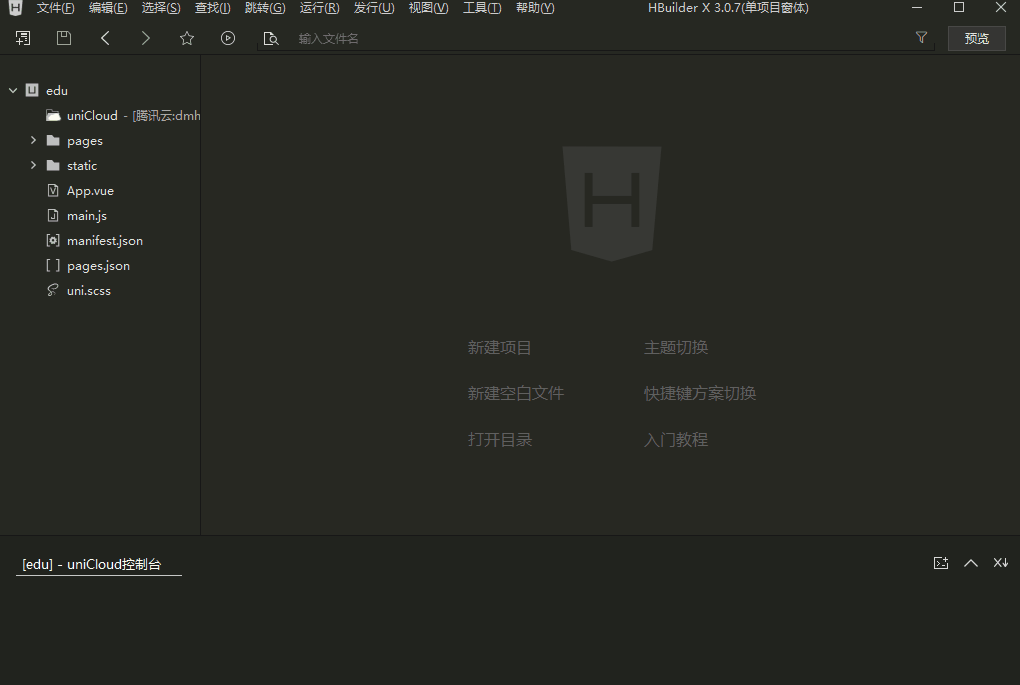This screenshot has height=685, width=1020.
Task: Click the HBuilder logo icon in title bar
Action: click(x=15, y=8)
